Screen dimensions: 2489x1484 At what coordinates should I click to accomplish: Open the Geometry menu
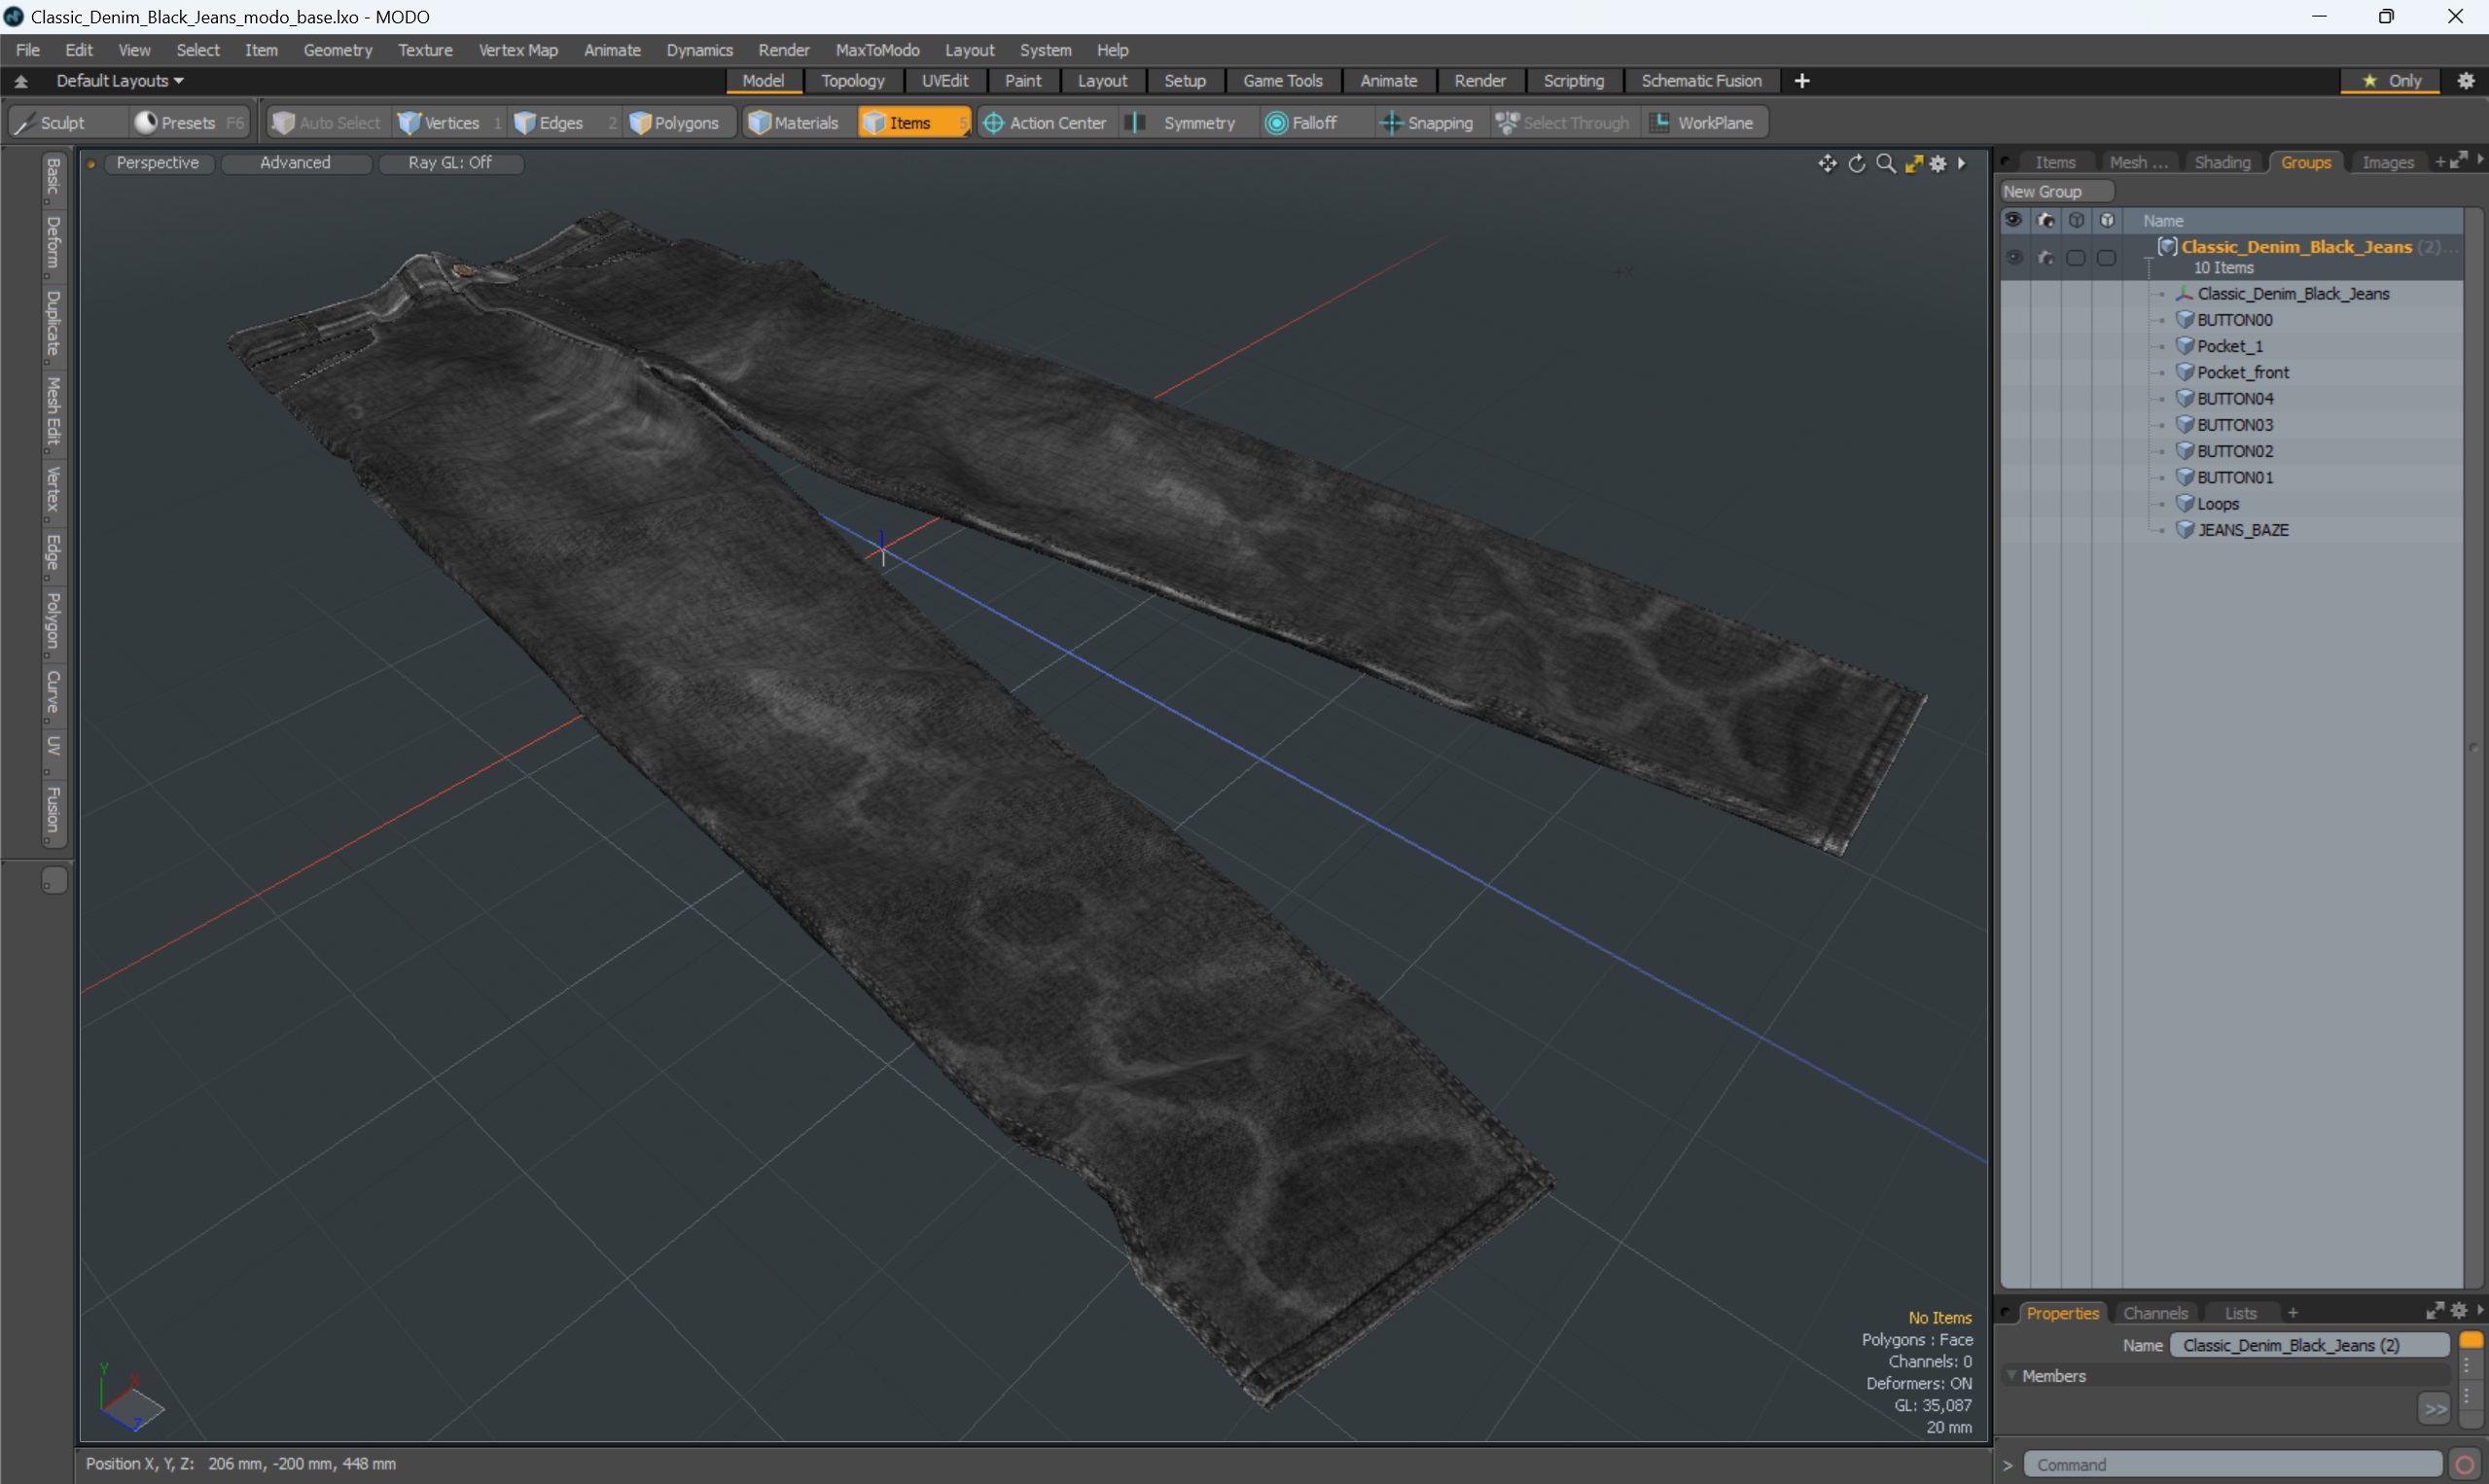[337, 49]
